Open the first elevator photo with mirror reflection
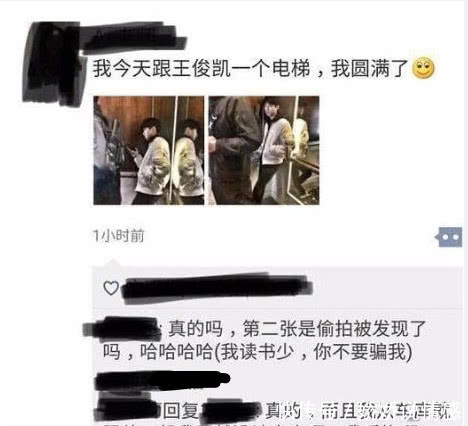The image size is (468, 426). (x=149, y=150)
